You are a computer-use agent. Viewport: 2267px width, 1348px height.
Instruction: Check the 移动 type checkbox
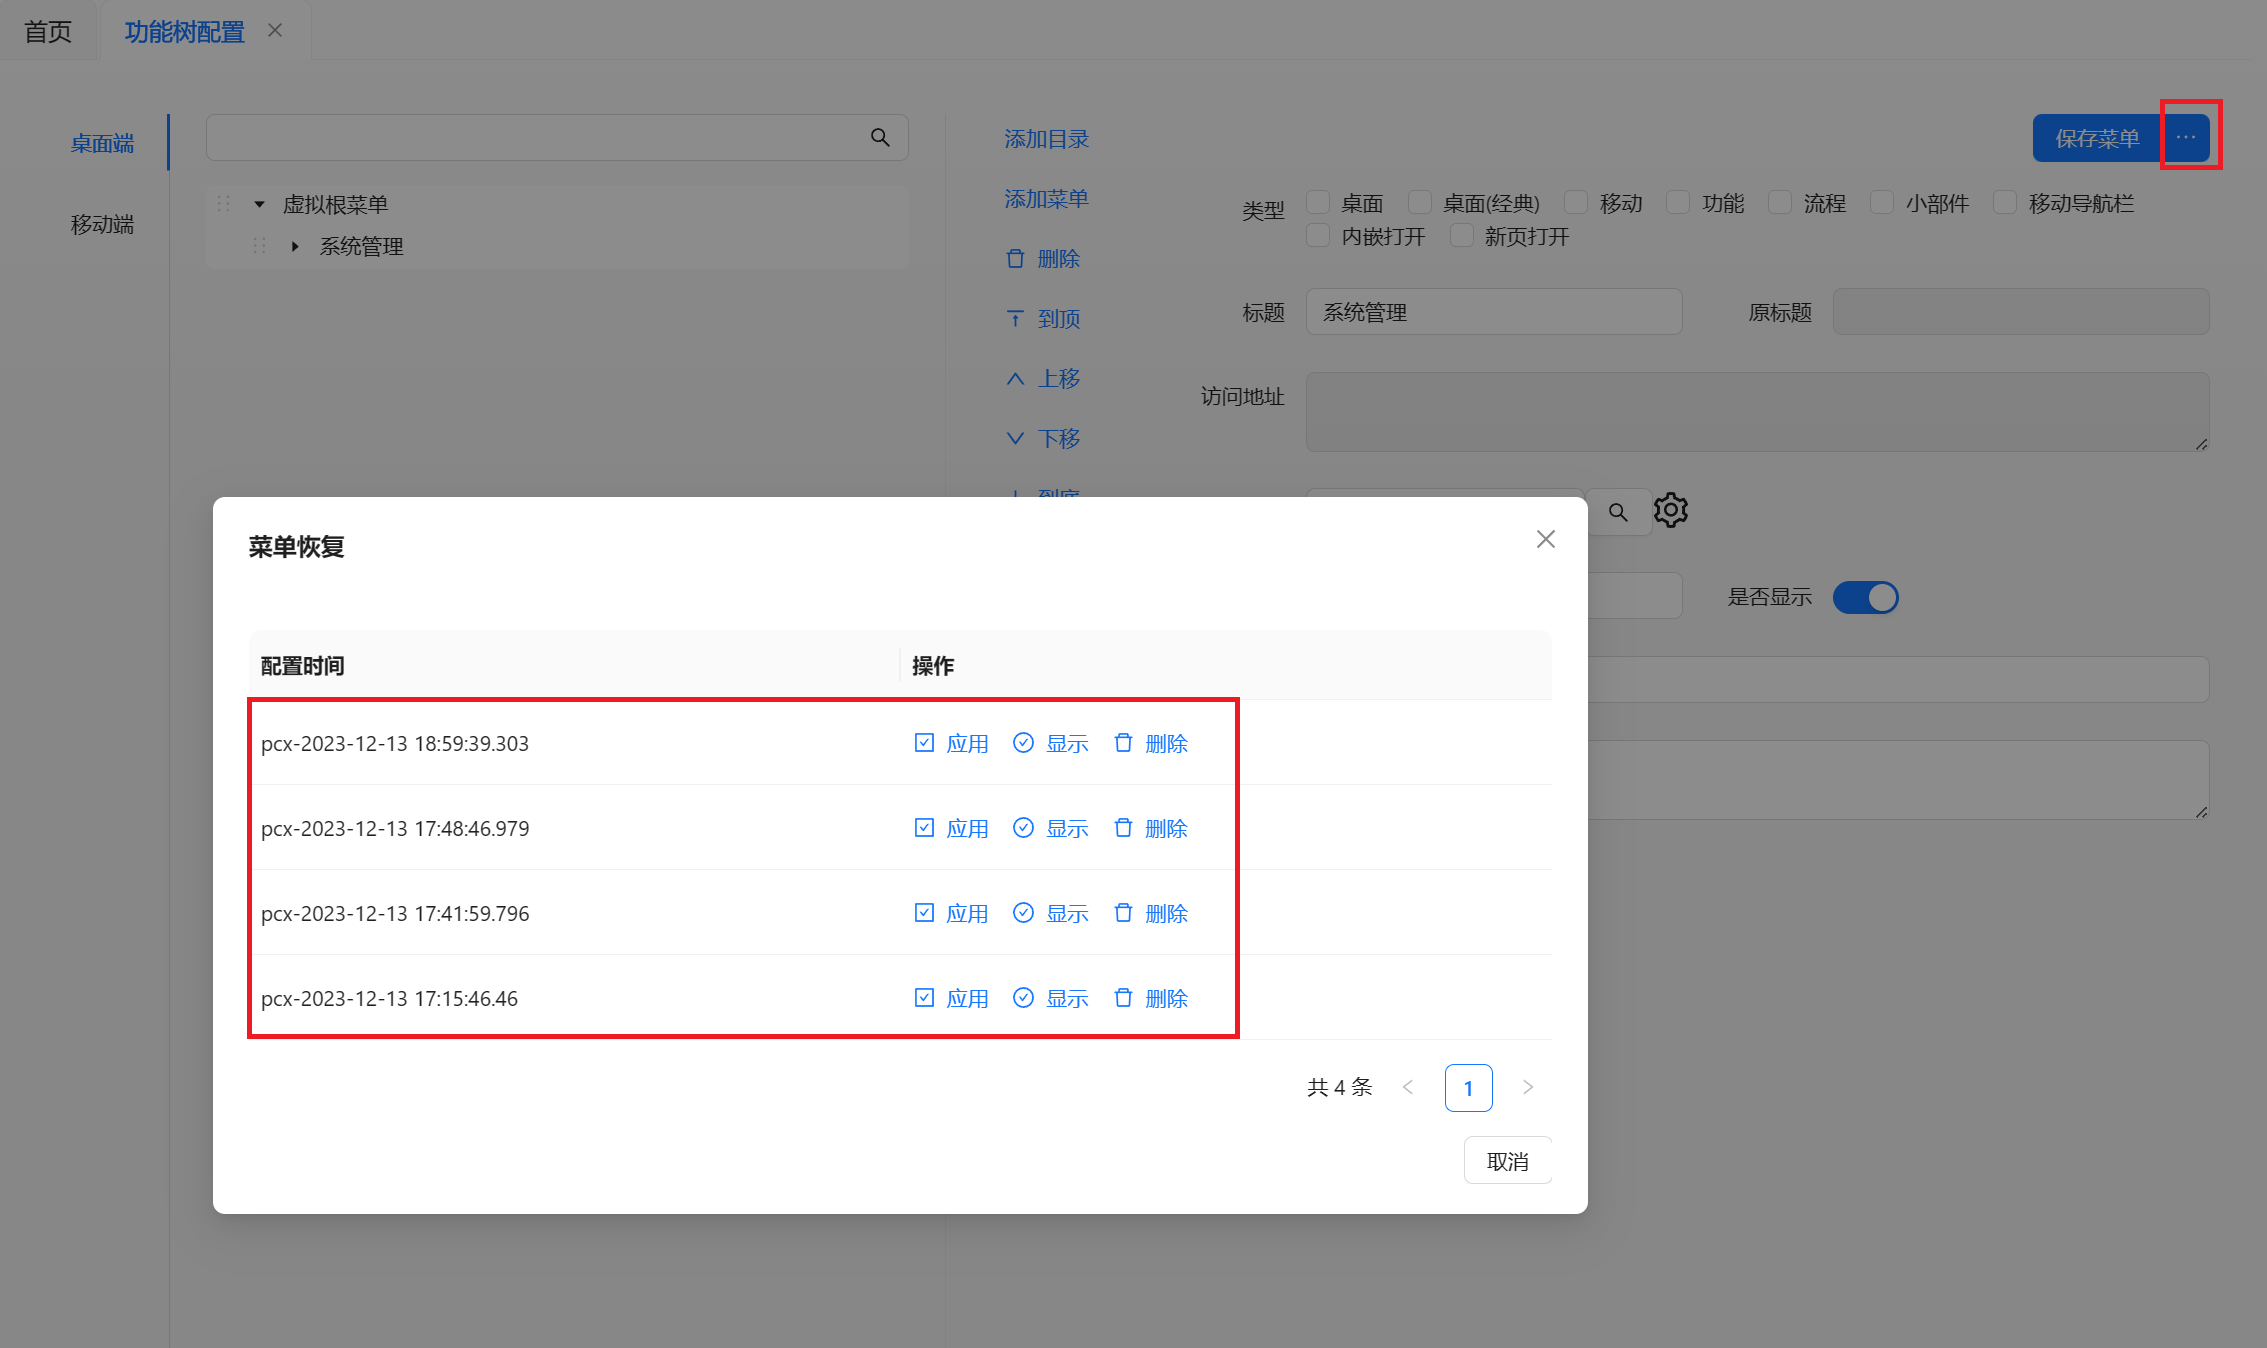1576,203
